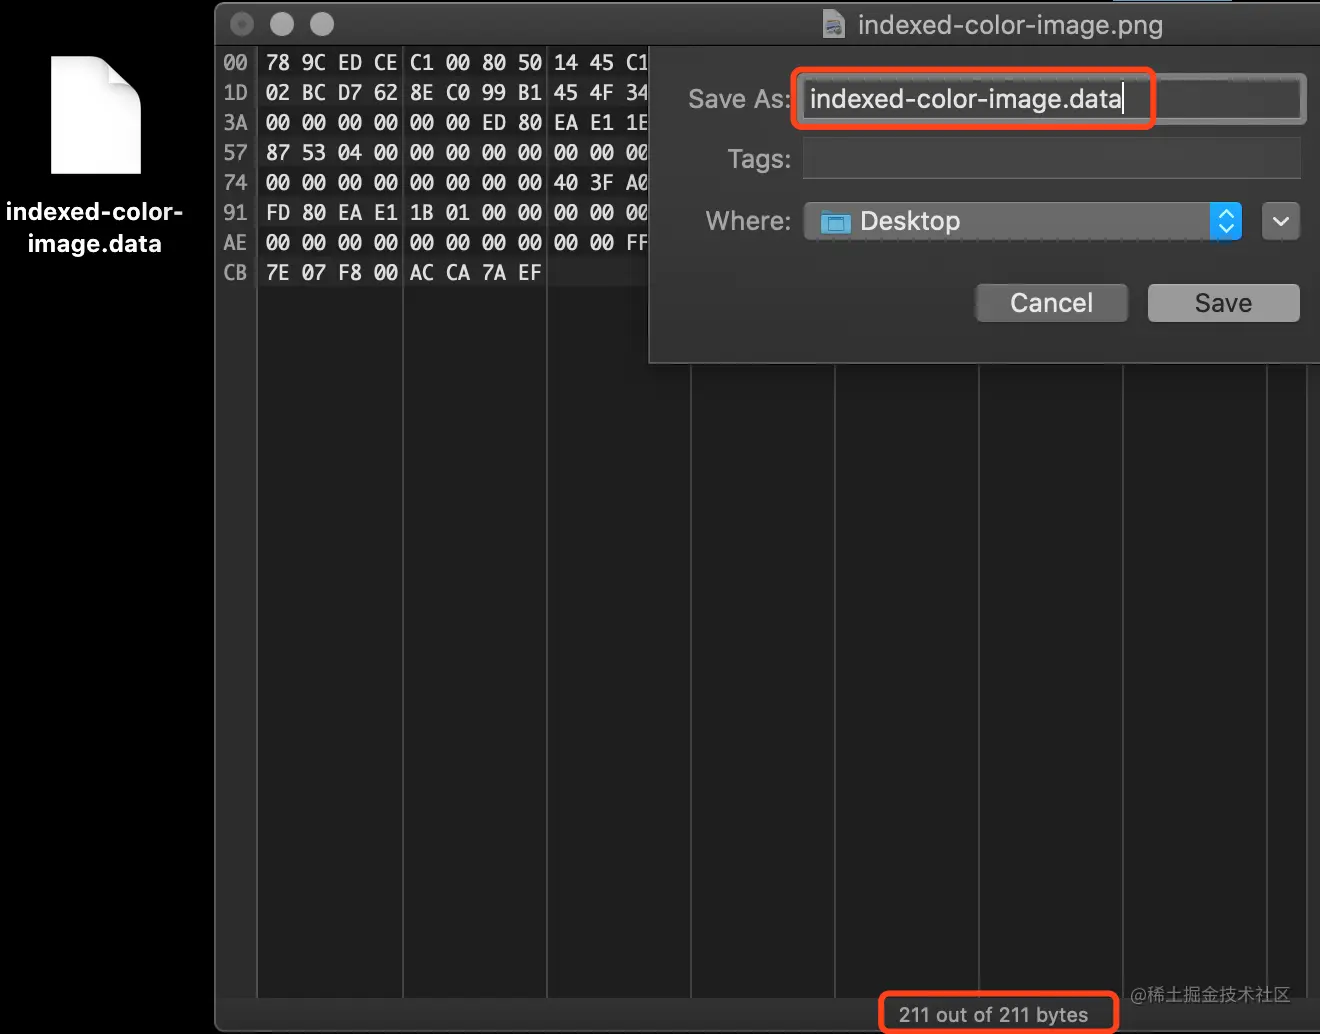Expand the save dialog using the chevron button
The width and height of the screenshot is (1320, 1034).
[x=1281, y=221]
